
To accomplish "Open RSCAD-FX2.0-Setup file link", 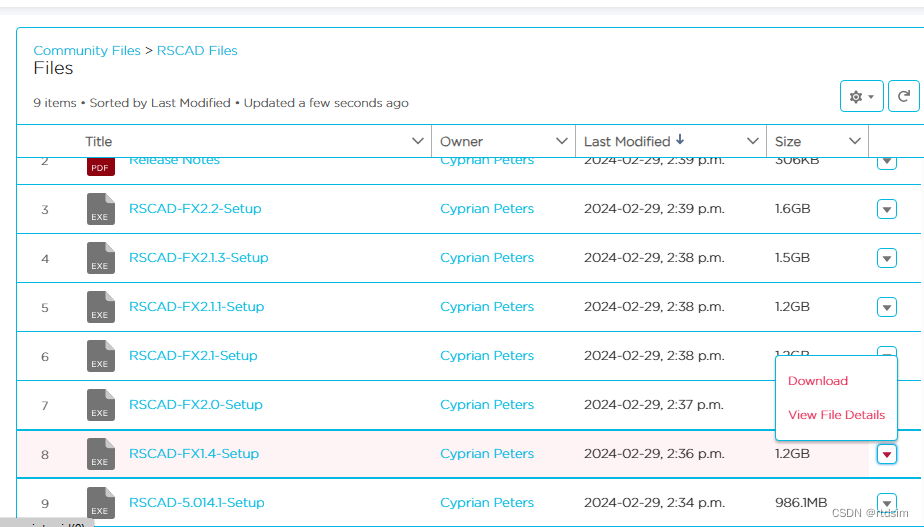I will click(196, 404).
